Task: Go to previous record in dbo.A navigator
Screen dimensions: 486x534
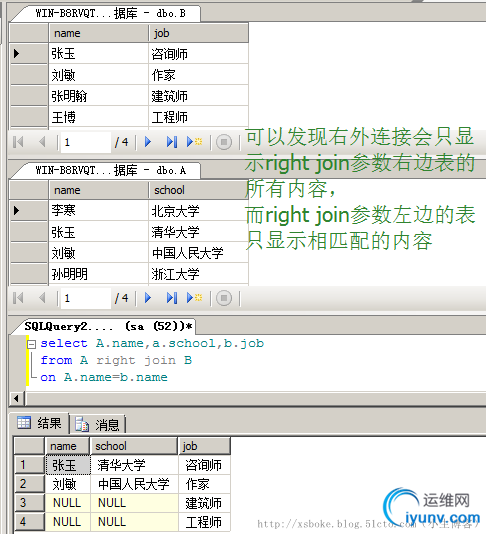Action: point(42,298)
